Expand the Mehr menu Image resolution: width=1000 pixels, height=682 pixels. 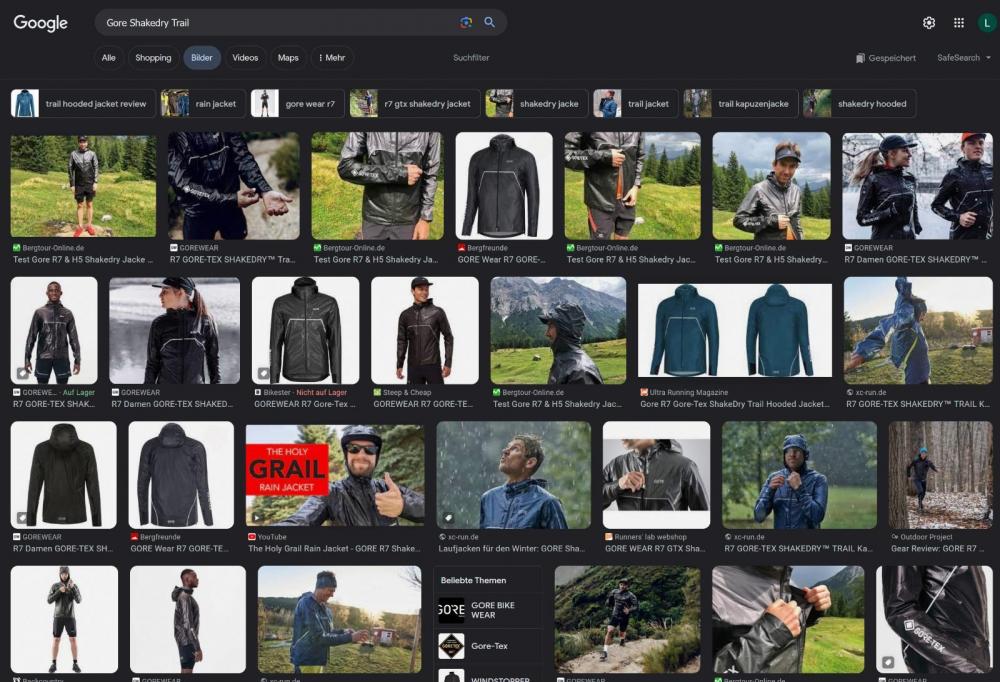click(332, 58)
